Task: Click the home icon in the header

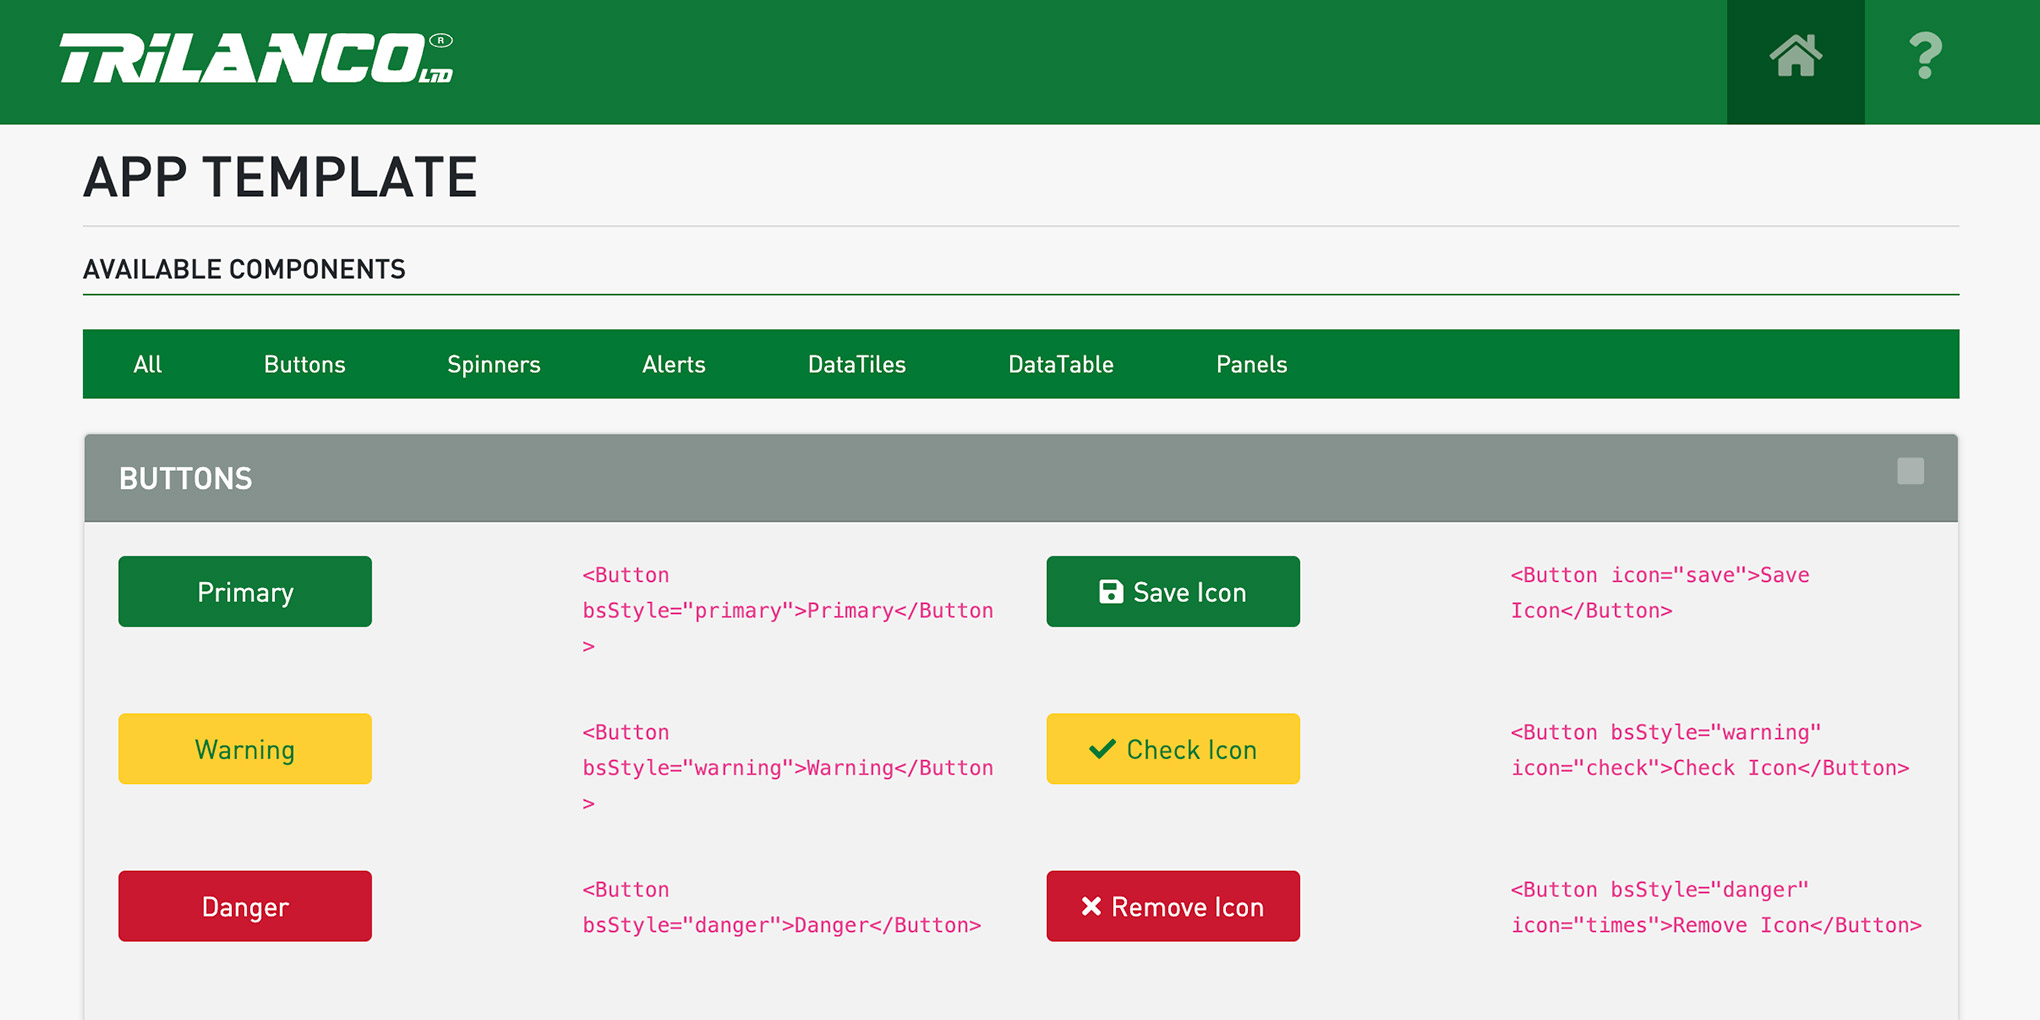Action: (1795, 60)
